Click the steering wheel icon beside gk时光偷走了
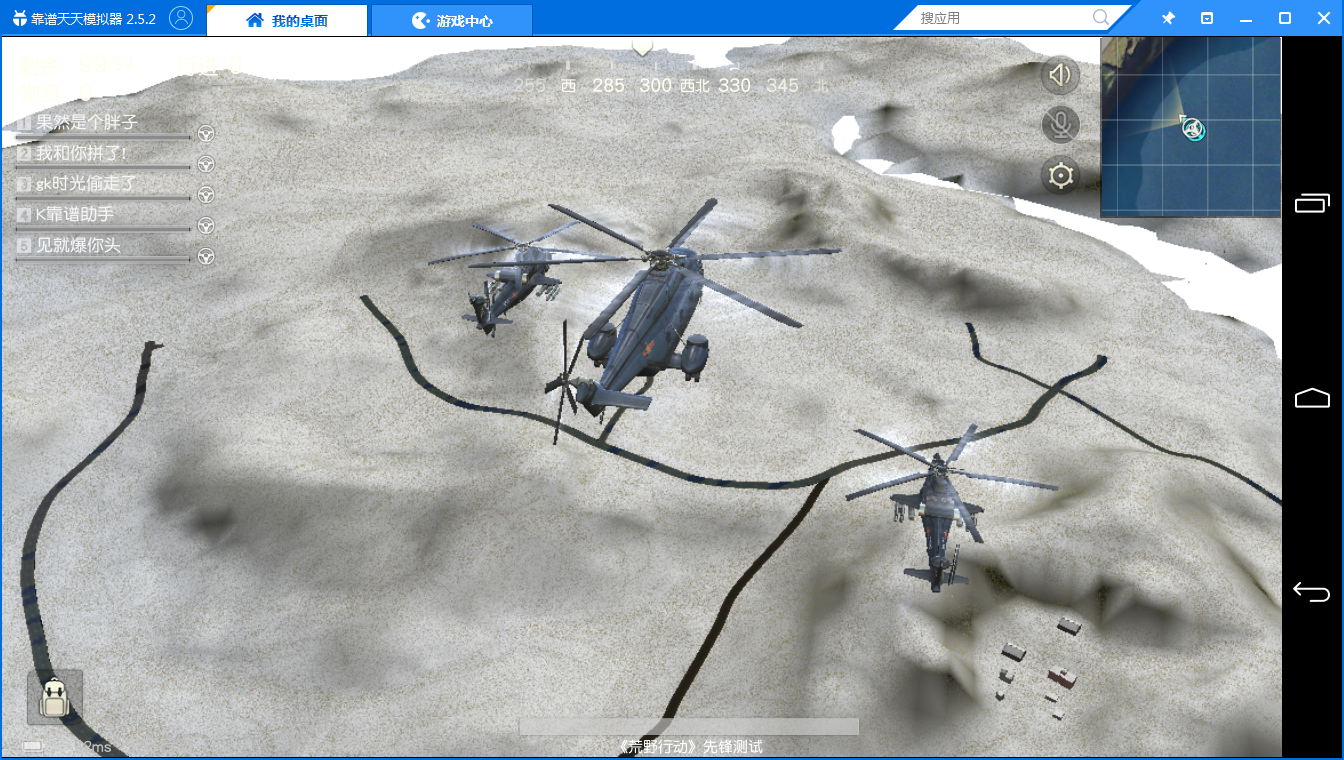1344x760 pixels. (205, 194)
